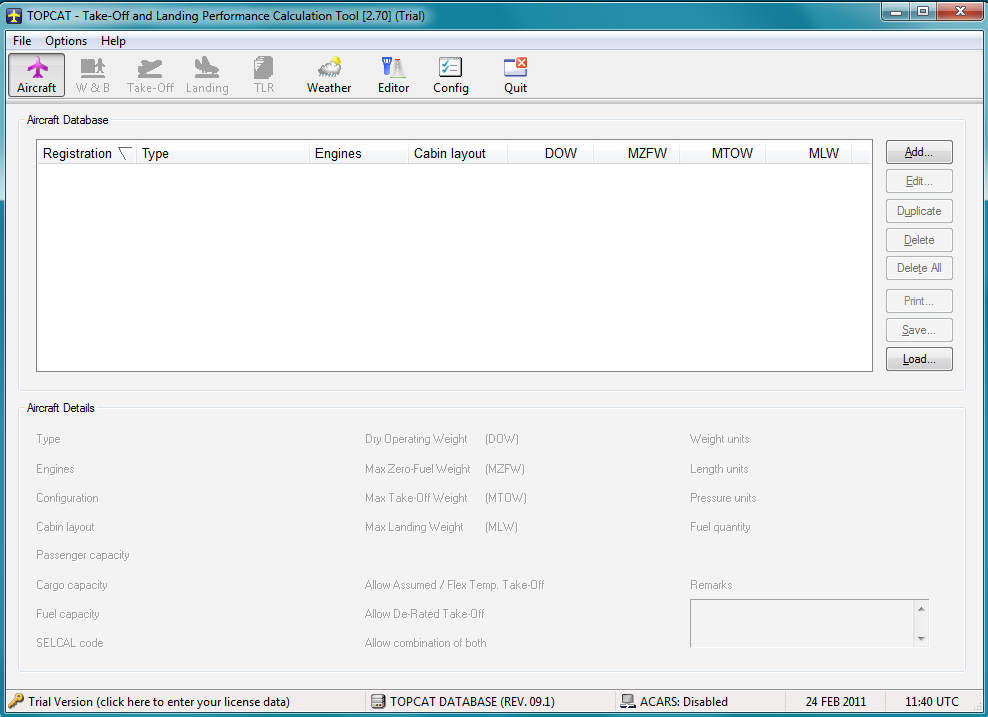Click the database icon in status bar
988x717 pixels.
[x=377, y=701]
